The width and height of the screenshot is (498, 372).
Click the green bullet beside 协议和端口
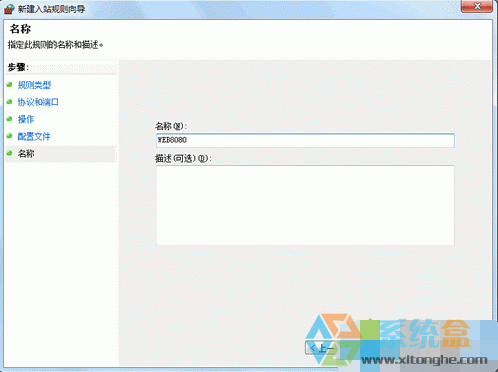click(9, 101)
